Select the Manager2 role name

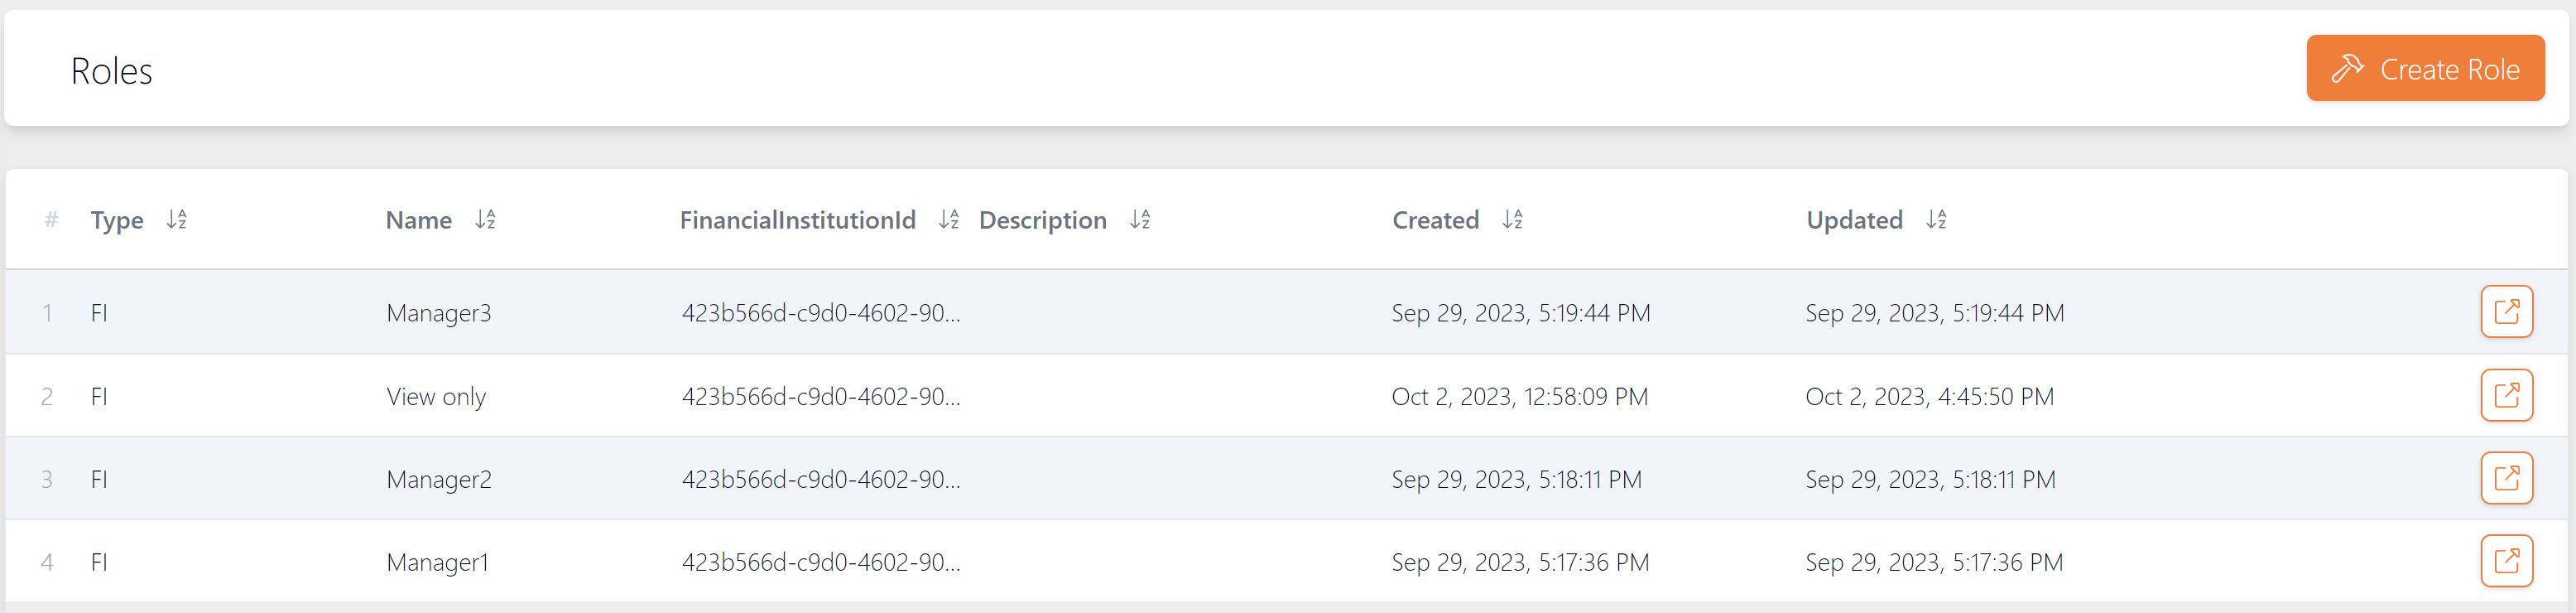(439, 480)
